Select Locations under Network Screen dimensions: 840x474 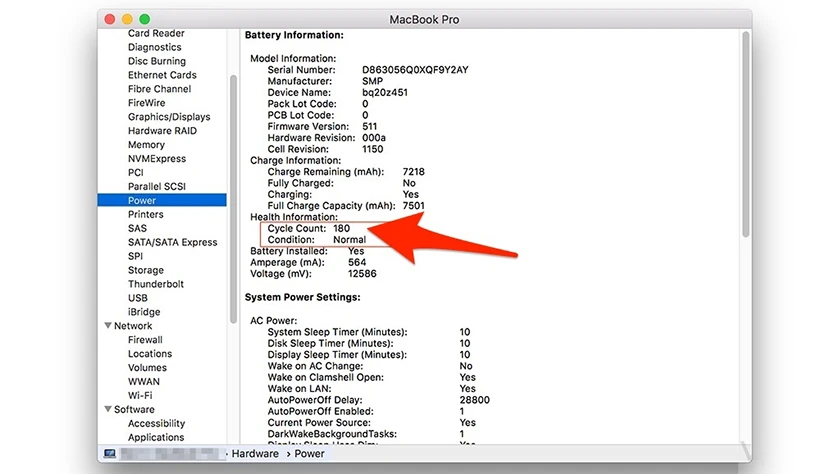coord(149,353)
